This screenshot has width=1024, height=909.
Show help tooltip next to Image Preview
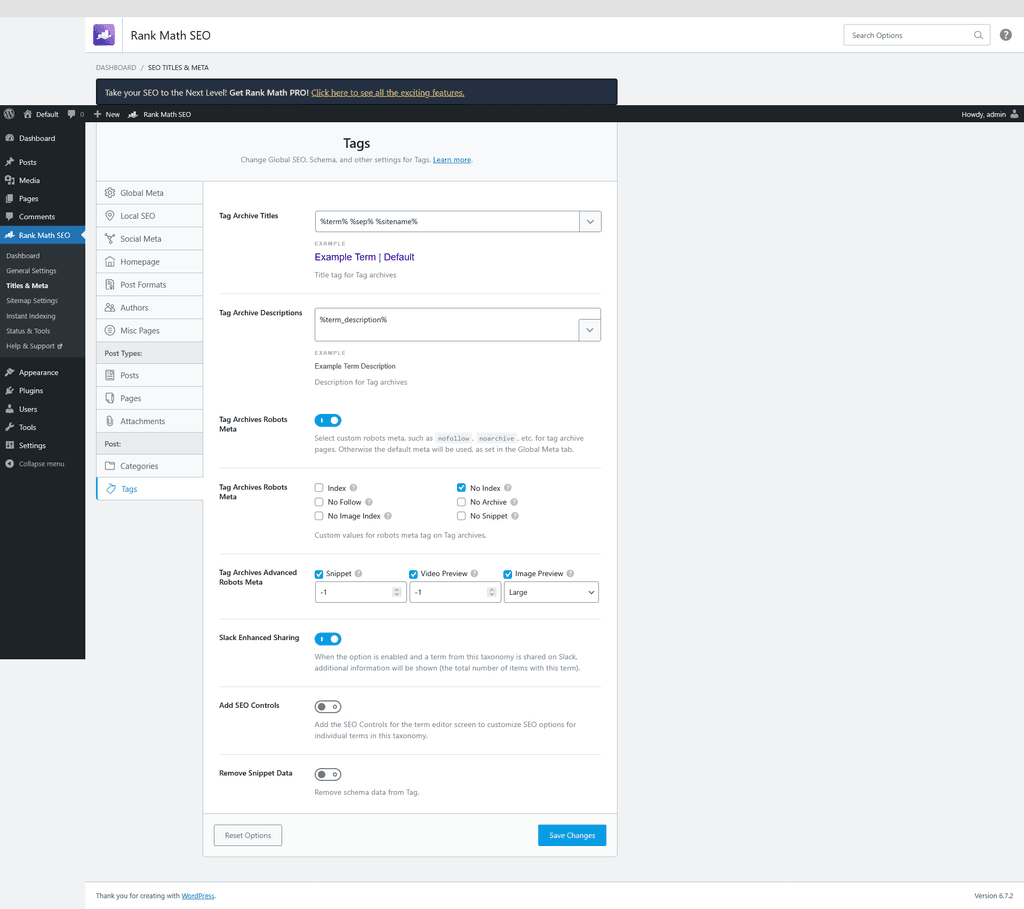tap(570, 573)
